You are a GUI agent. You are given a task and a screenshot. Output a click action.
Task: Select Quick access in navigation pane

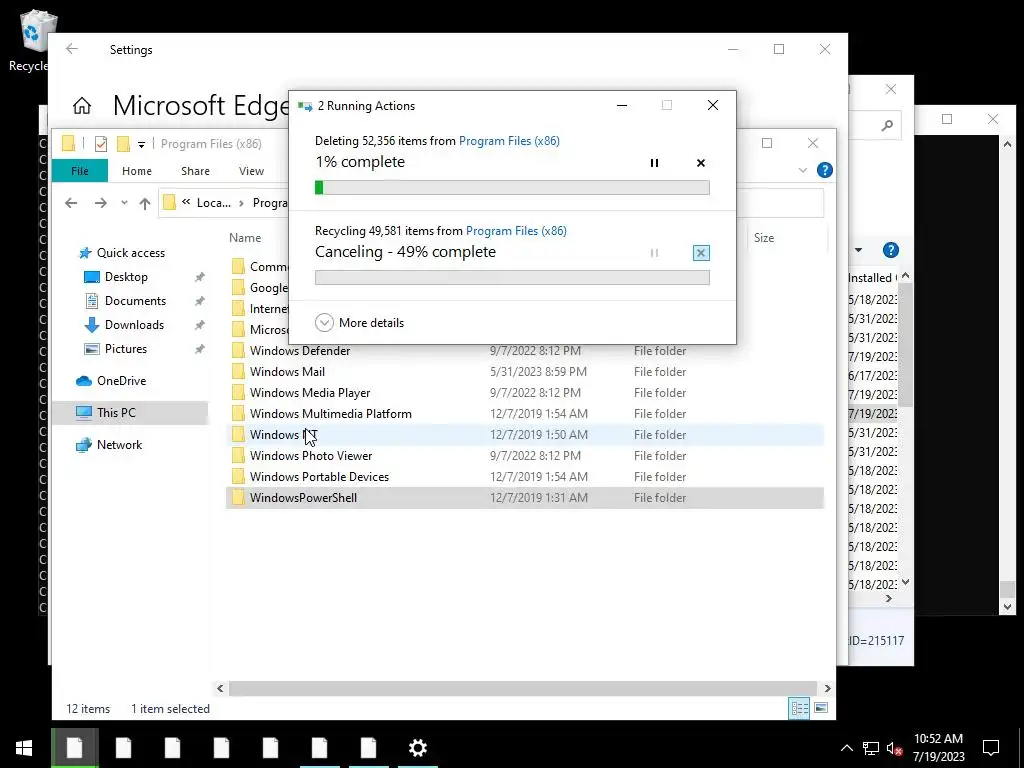[122, 253]
